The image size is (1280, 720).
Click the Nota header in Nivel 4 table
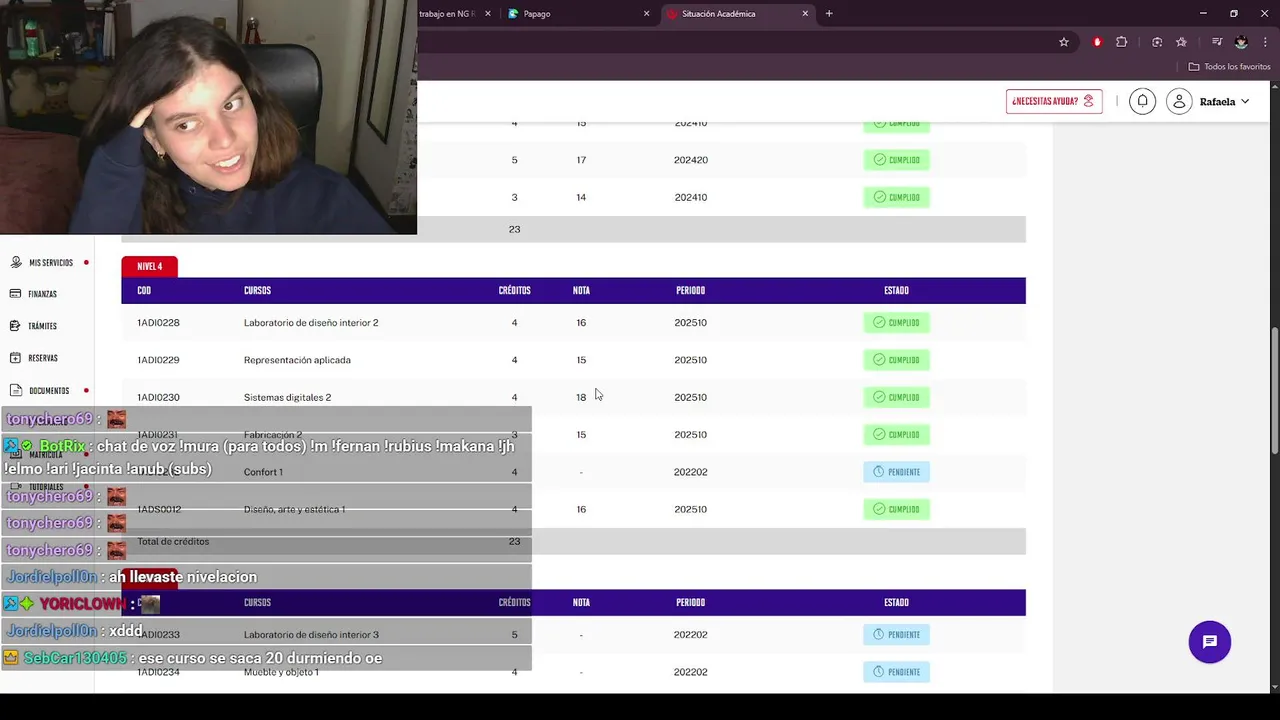(x=581, y=291)
